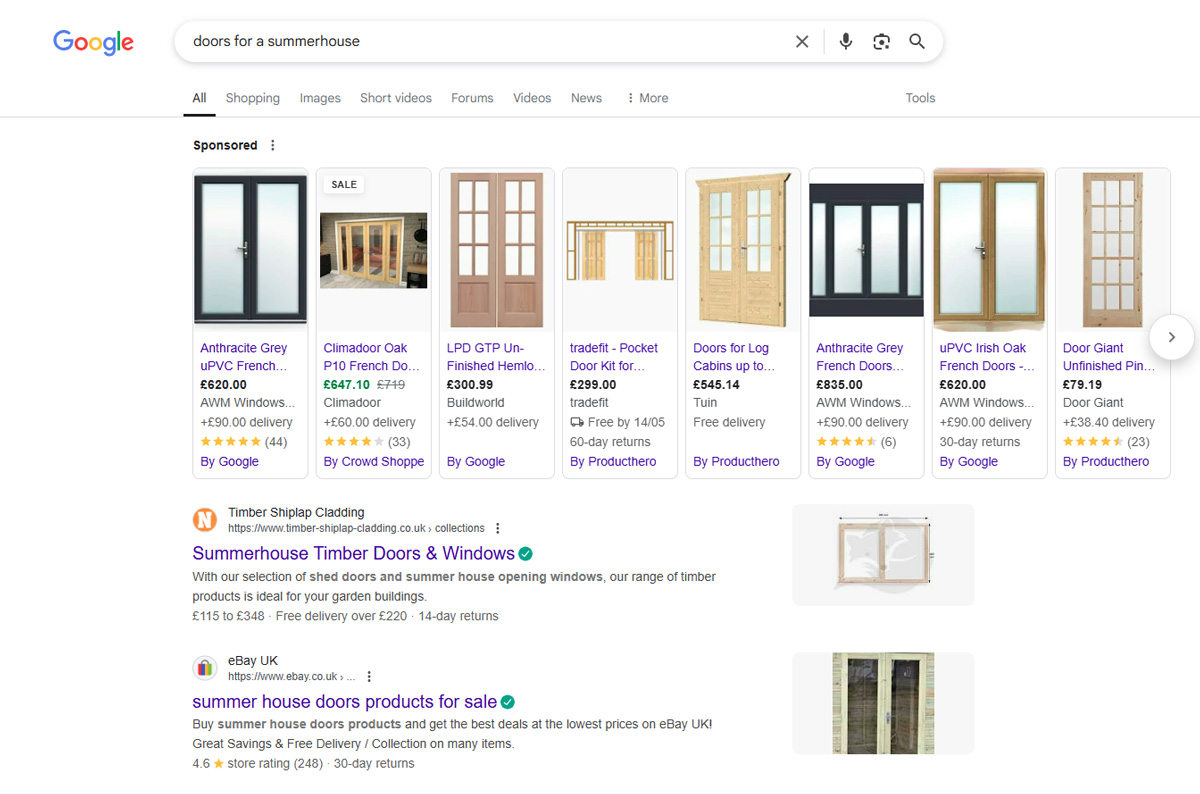
Task: Open the Tools options
Action: [x=920, y=98]
